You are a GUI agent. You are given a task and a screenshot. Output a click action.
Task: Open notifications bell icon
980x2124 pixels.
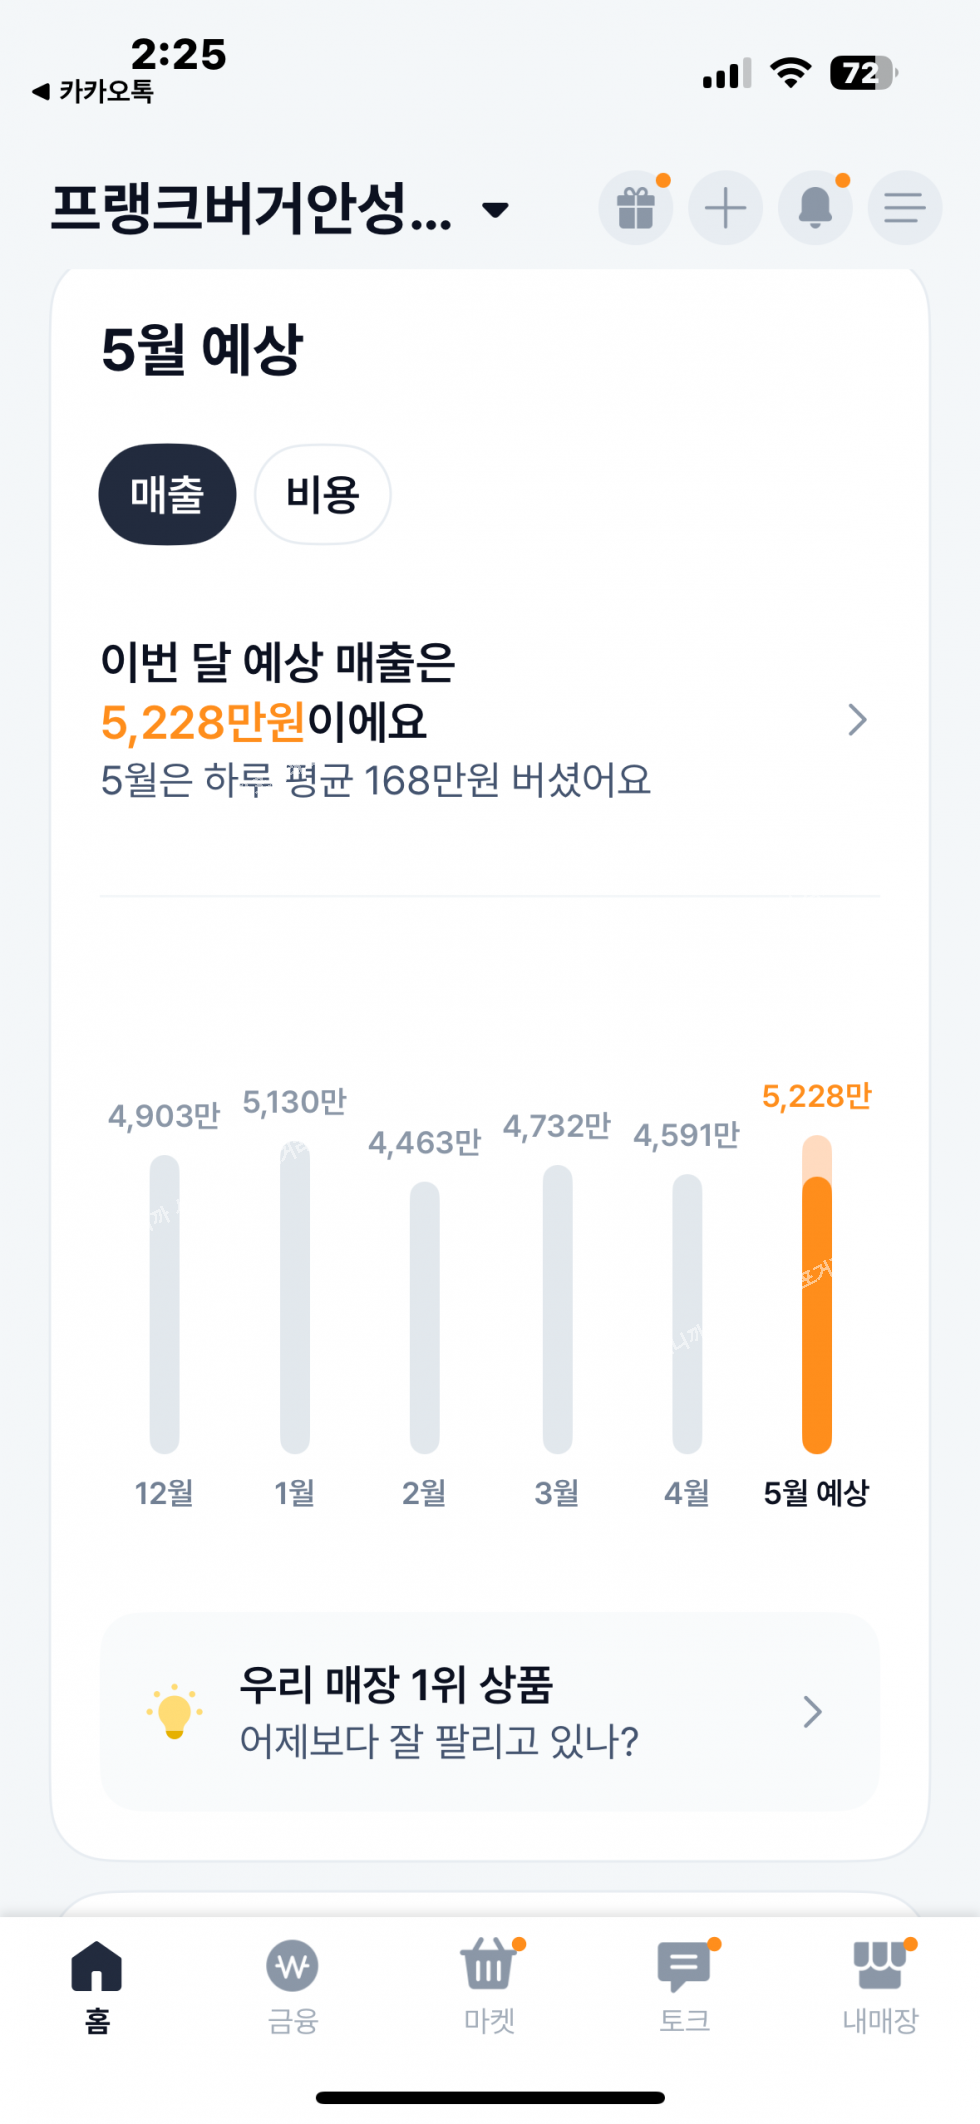815,208
